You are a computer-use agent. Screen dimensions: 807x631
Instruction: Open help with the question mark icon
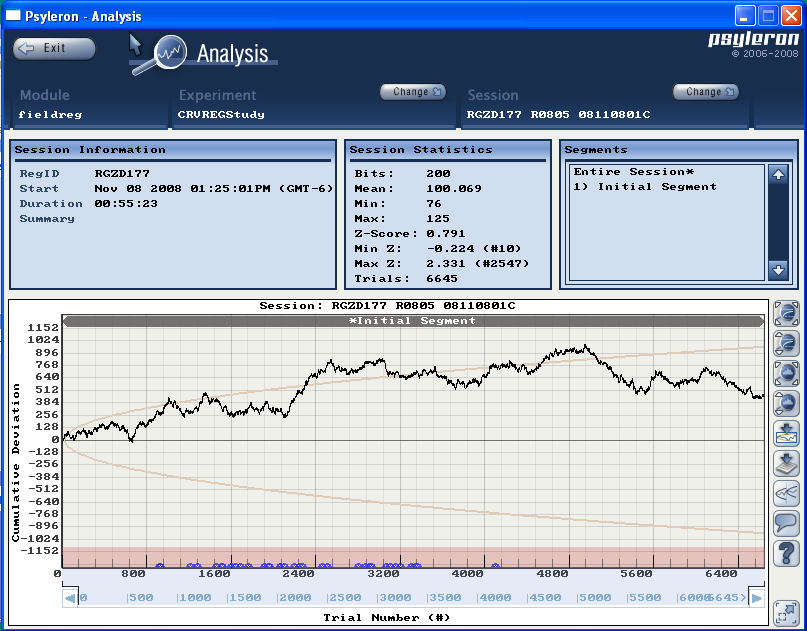click(787, 553)
